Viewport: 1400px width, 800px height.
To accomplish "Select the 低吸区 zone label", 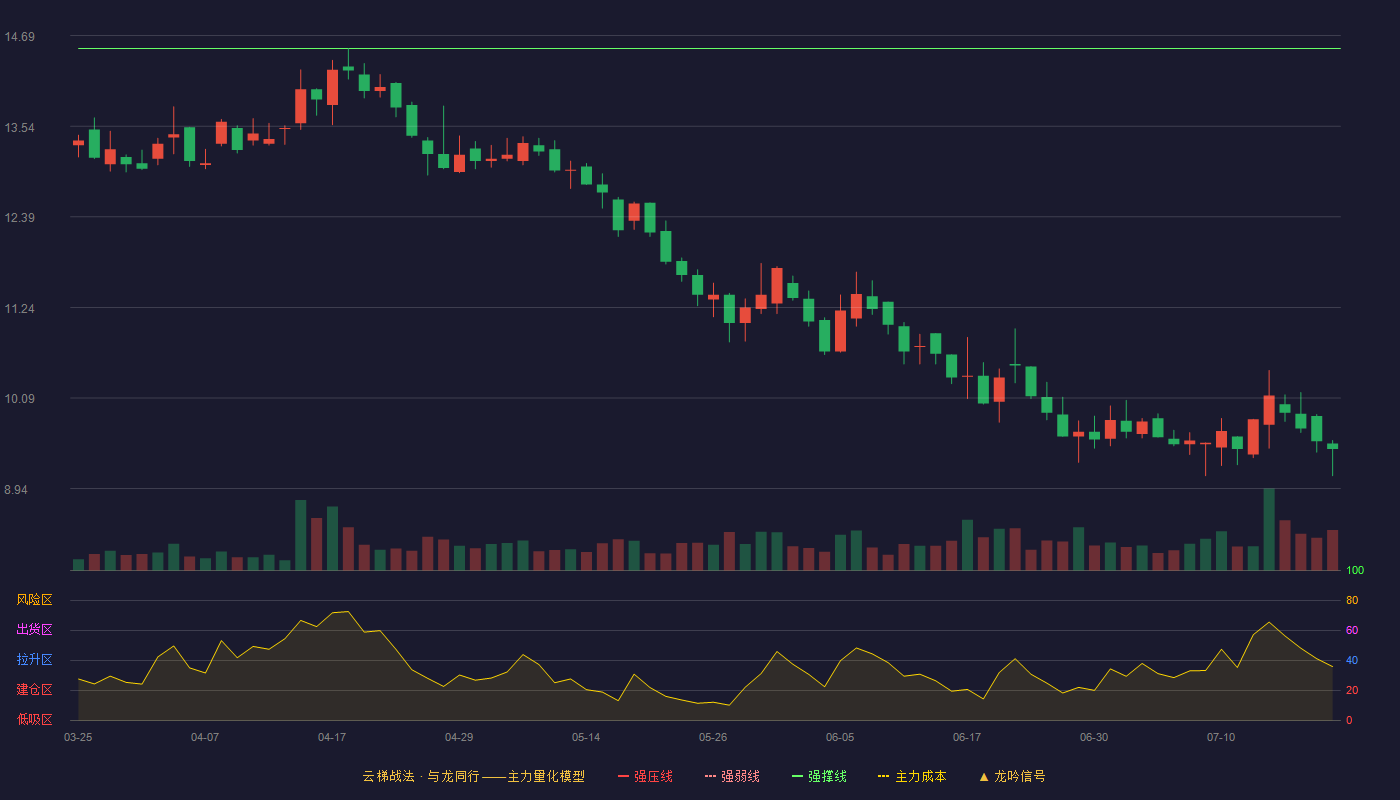I will click(x=34, y=719).
